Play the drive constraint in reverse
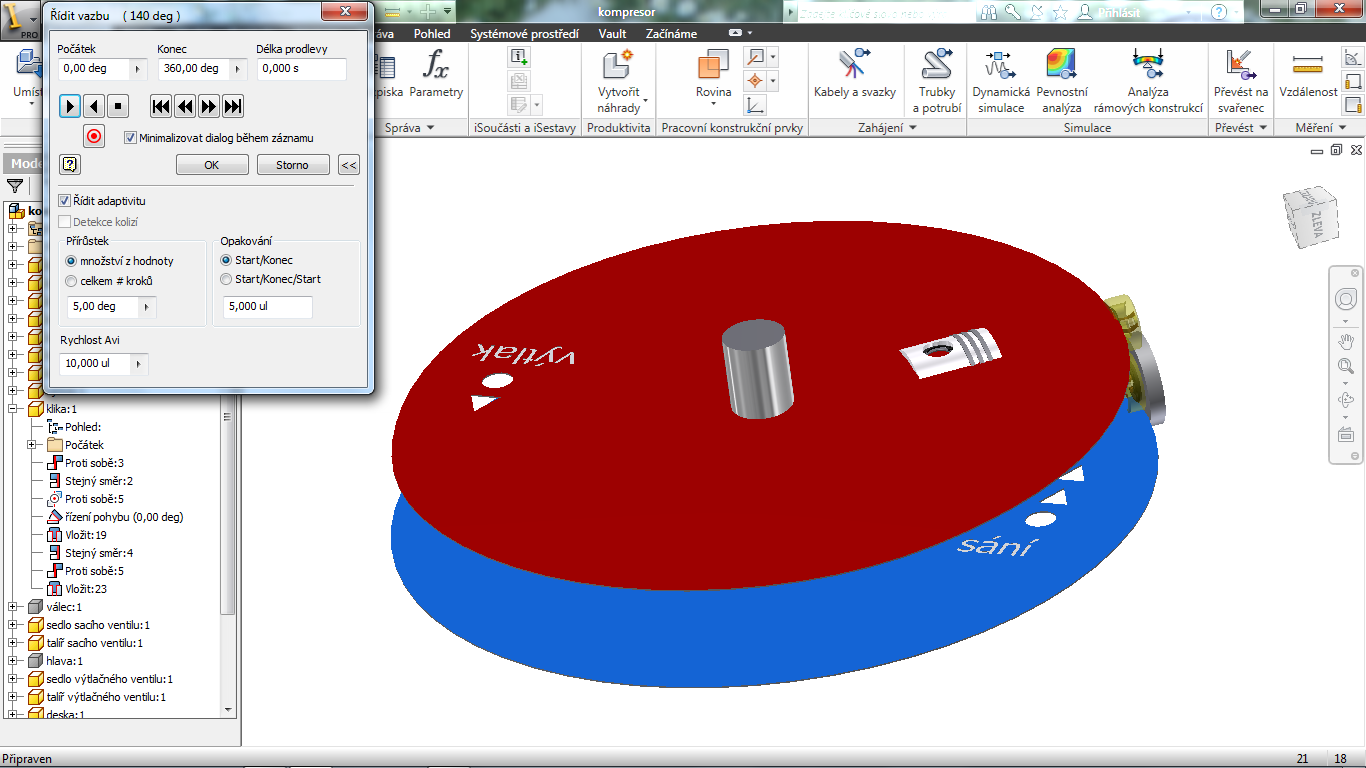 pos(93,106)
